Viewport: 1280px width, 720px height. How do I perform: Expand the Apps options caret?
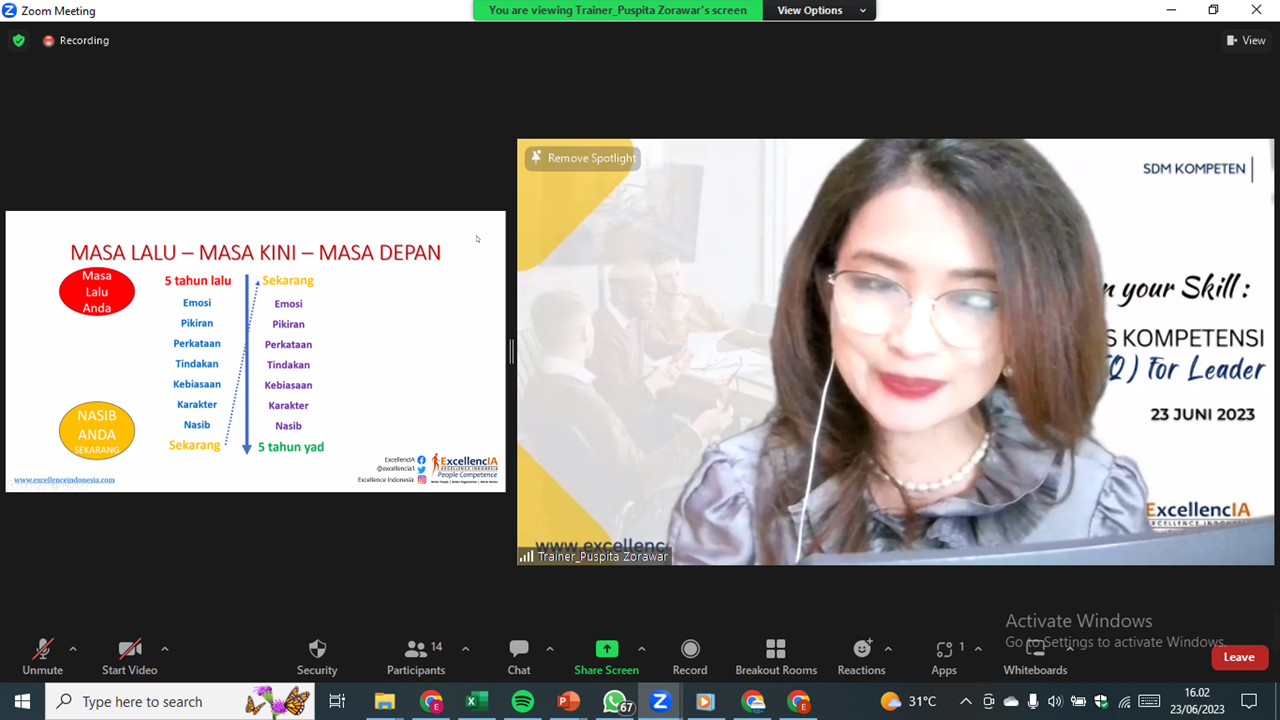tap(978, 649)
